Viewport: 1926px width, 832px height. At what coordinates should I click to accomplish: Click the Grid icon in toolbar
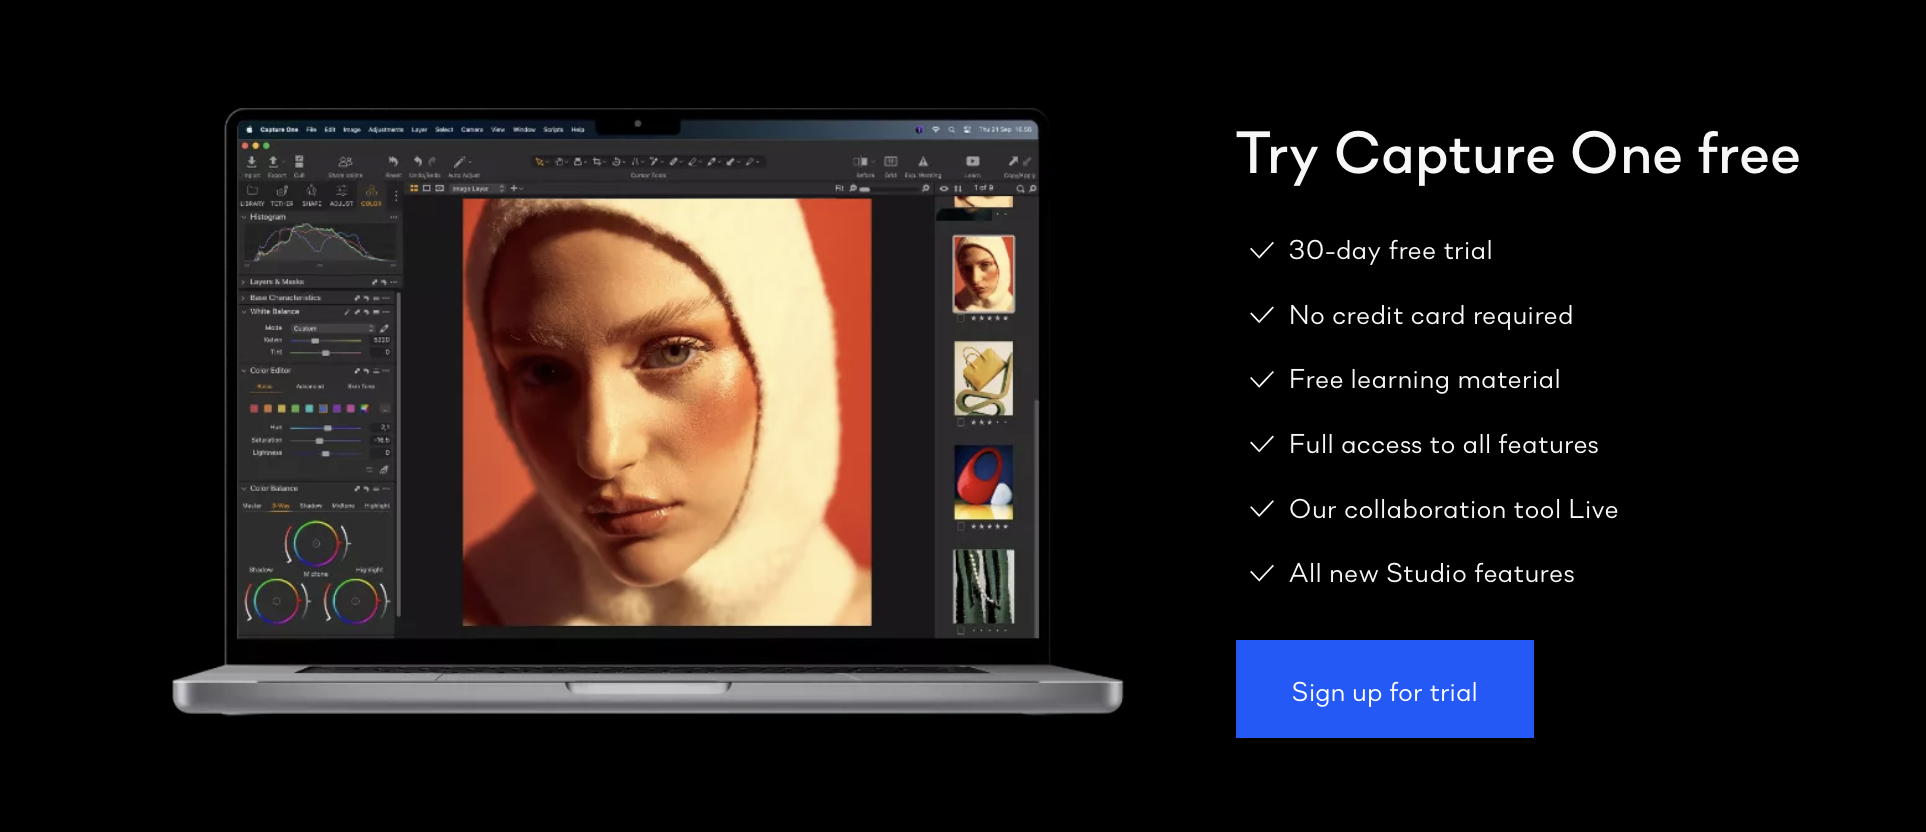coord(890,161)
